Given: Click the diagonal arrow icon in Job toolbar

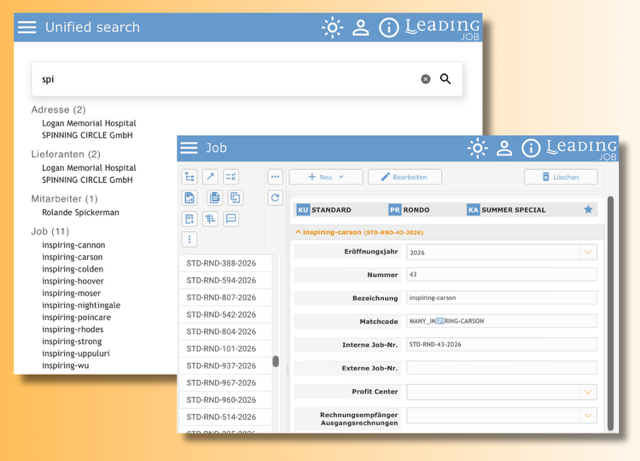Looking at the screenshot, I should [210, 177].
